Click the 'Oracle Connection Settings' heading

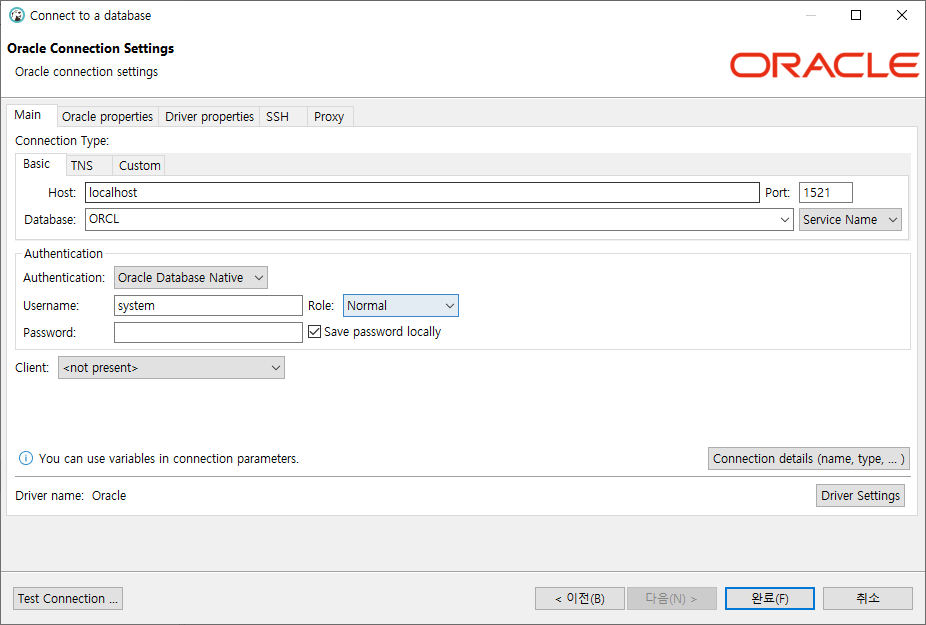pyautogui.click(x=90, y=48)
